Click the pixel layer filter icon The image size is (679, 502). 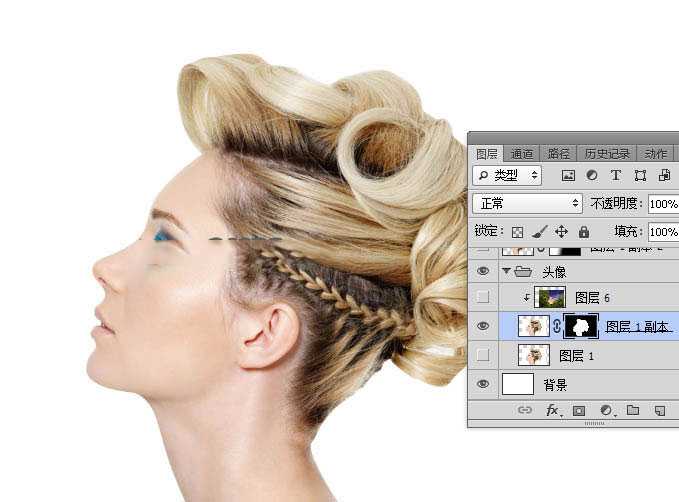pos(568,175)
